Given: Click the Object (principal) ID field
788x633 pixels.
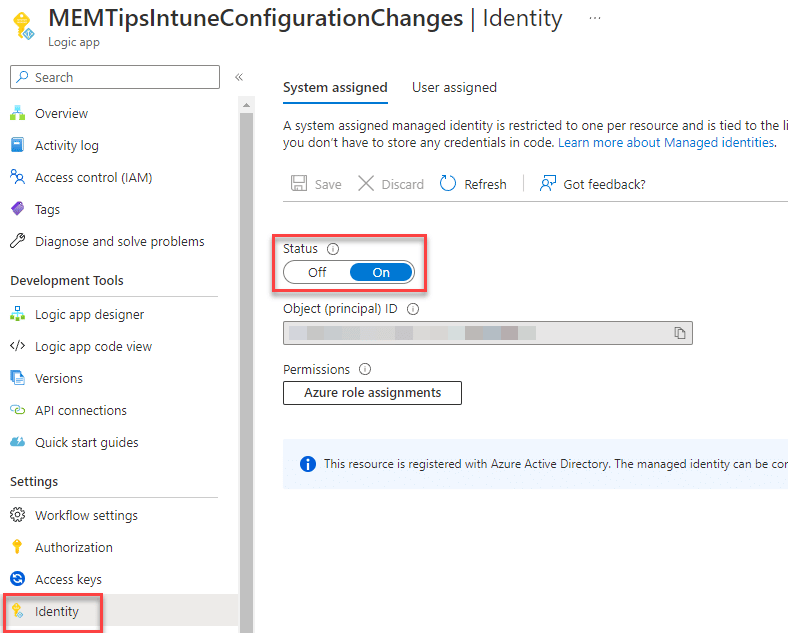Looking at the screenshot, I should [487, 333].
